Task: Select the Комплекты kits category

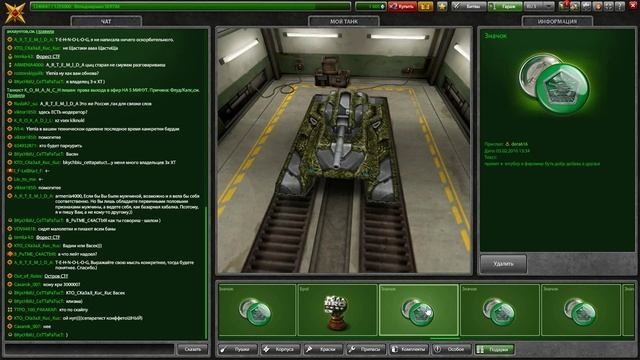Action: point(408,349)
